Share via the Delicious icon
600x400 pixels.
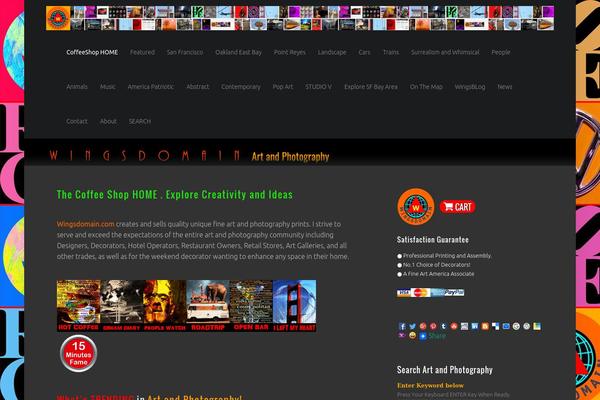click(x=496, y=326)
